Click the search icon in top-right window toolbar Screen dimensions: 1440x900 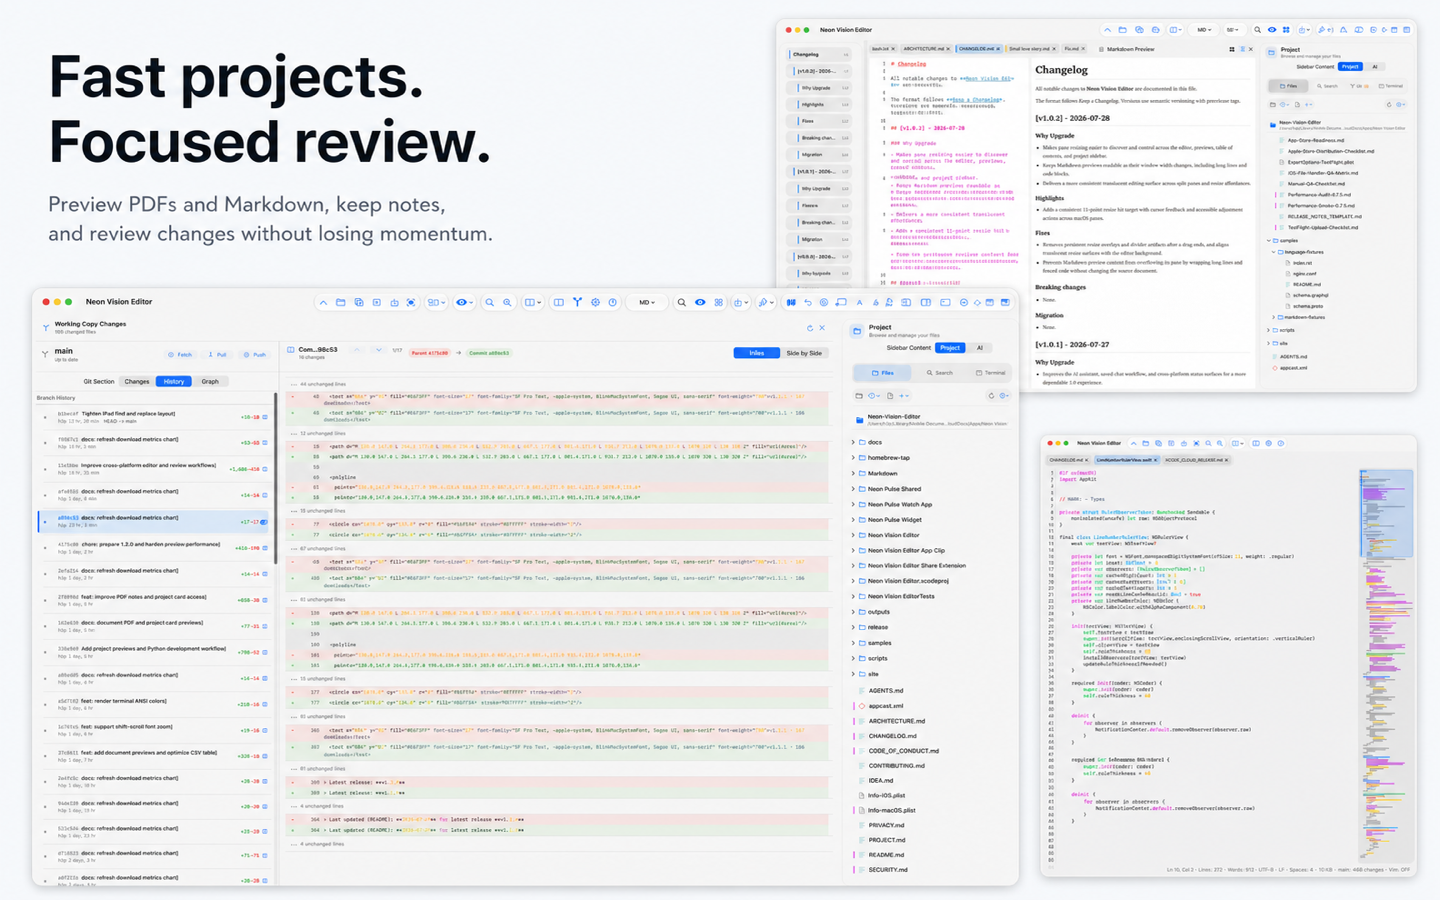pos(1257,30)
